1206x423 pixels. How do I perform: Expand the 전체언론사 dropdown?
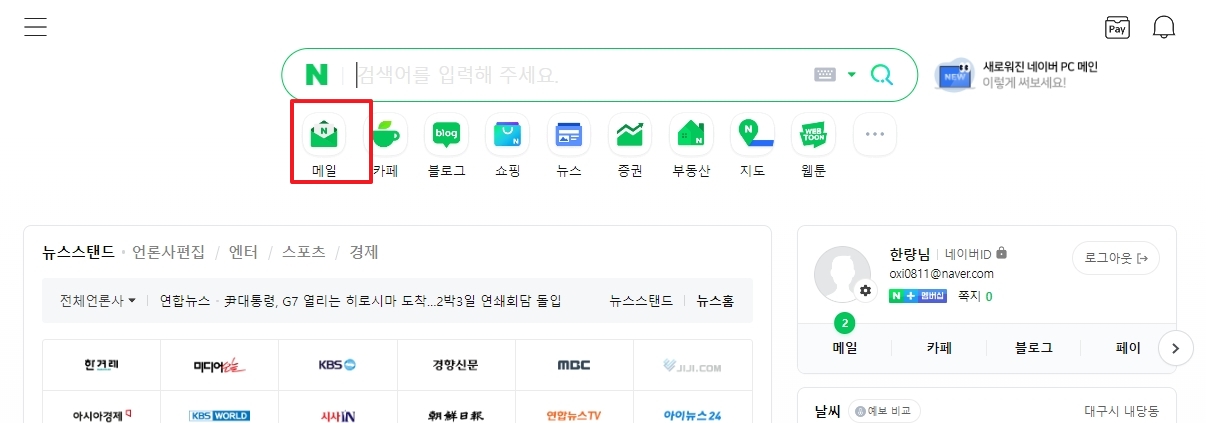click(x=98, y=300)
